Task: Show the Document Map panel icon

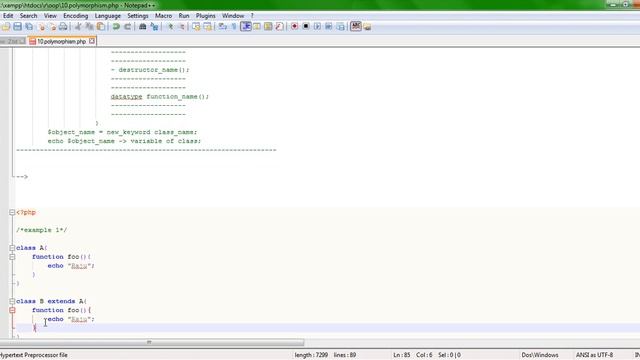Action: pyautogui.click(x=268, y=27)
